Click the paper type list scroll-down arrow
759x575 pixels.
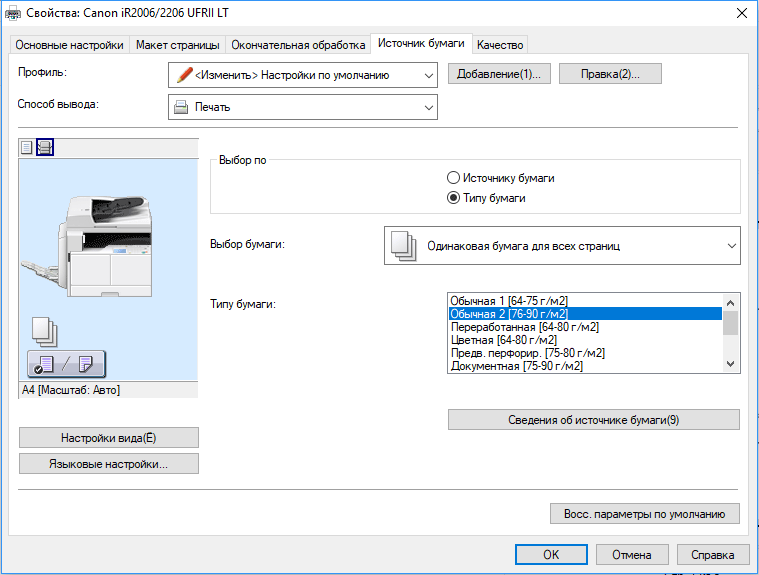point(731,364)
